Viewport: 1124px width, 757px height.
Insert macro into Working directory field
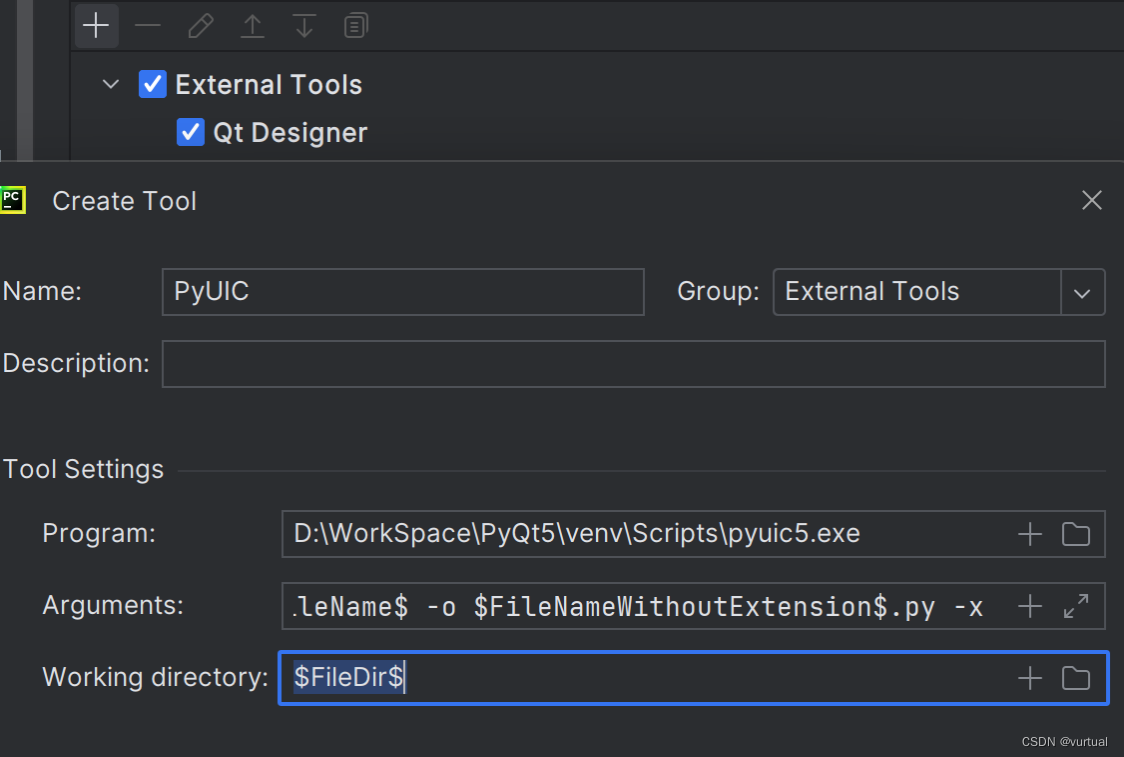(x=1030, y=677)
